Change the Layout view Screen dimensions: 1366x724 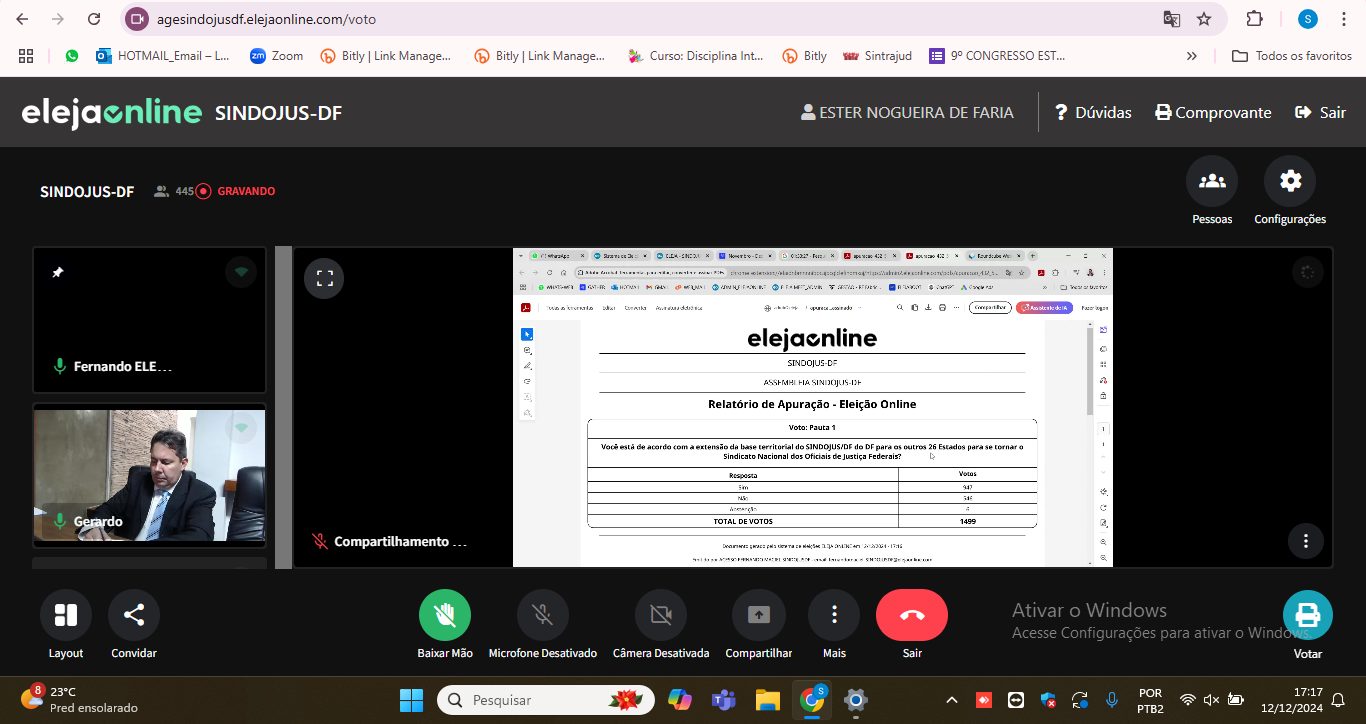66,615
